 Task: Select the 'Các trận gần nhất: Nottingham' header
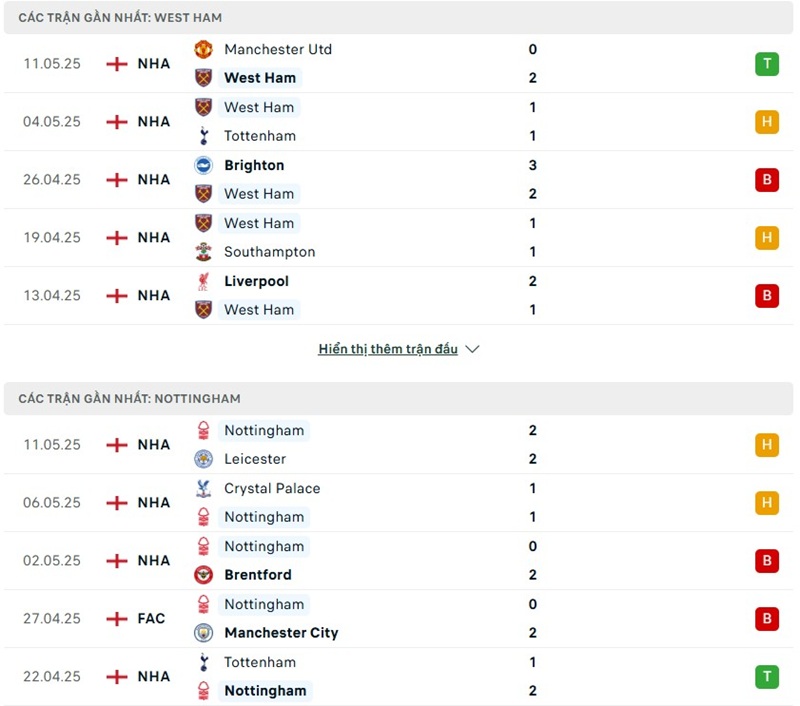(x=129, y=398)
